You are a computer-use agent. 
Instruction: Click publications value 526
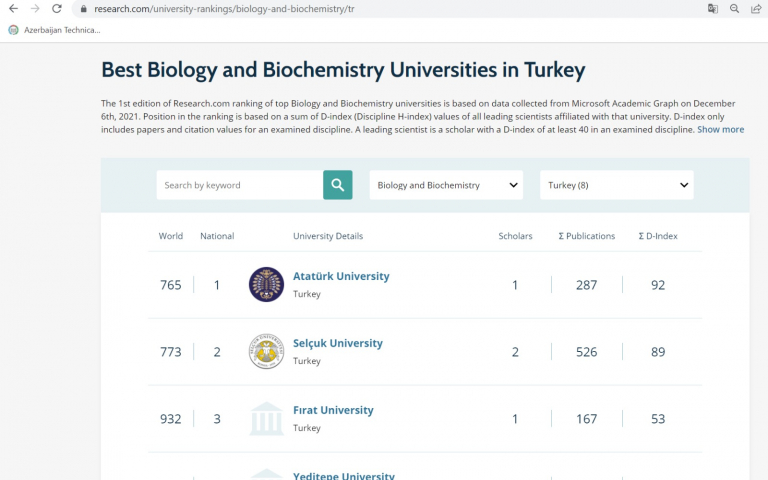[586, 352]
